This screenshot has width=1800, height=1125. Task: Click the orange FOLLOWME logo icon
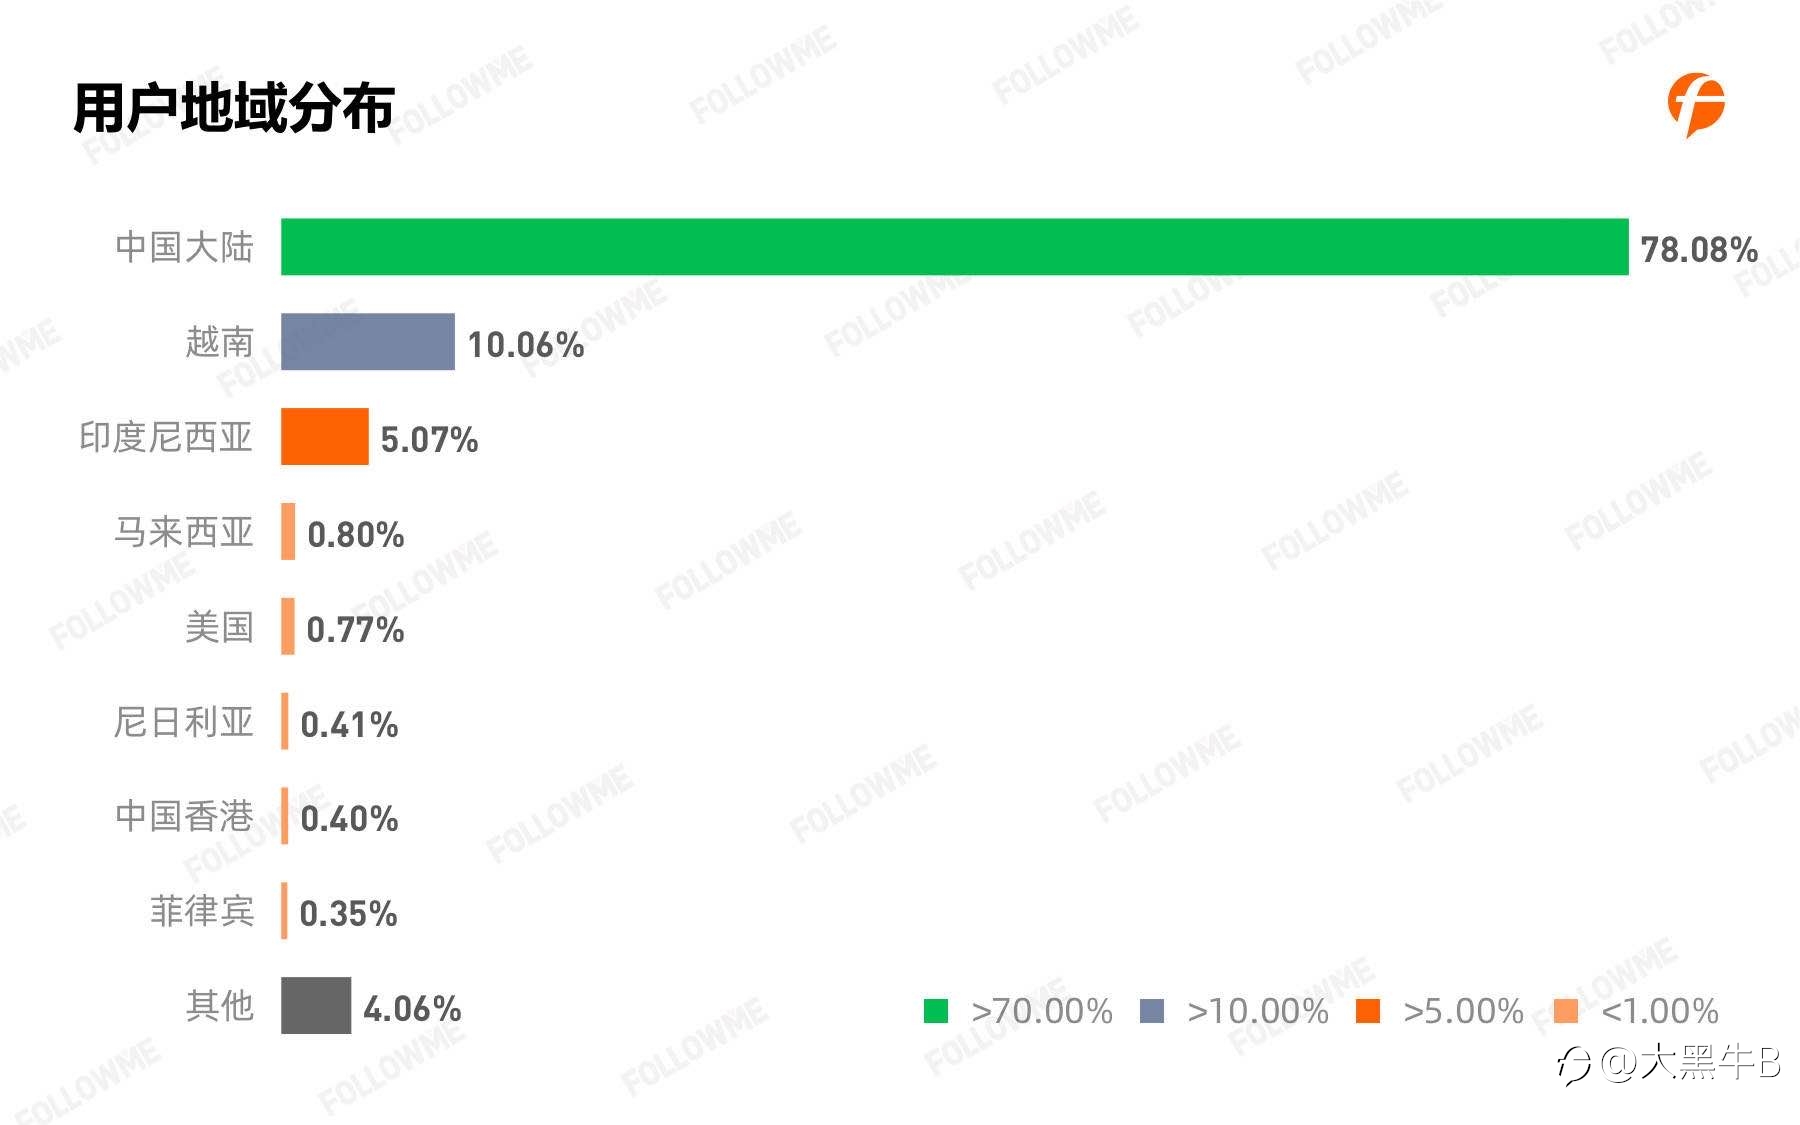(1696, 104)
